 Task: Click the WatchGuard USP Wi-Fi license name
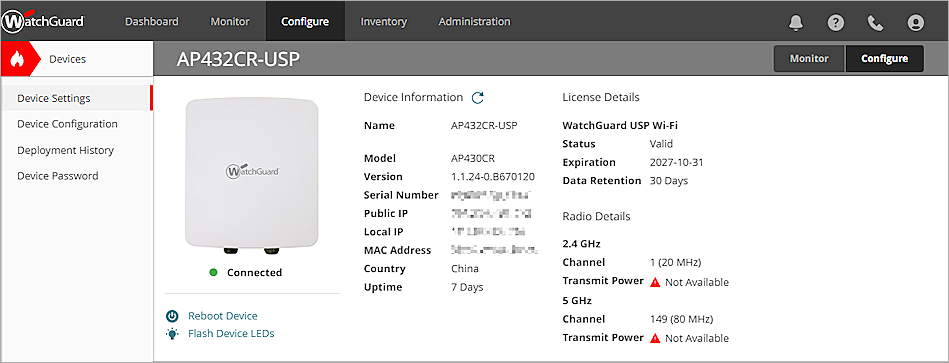tap(620, 126)
